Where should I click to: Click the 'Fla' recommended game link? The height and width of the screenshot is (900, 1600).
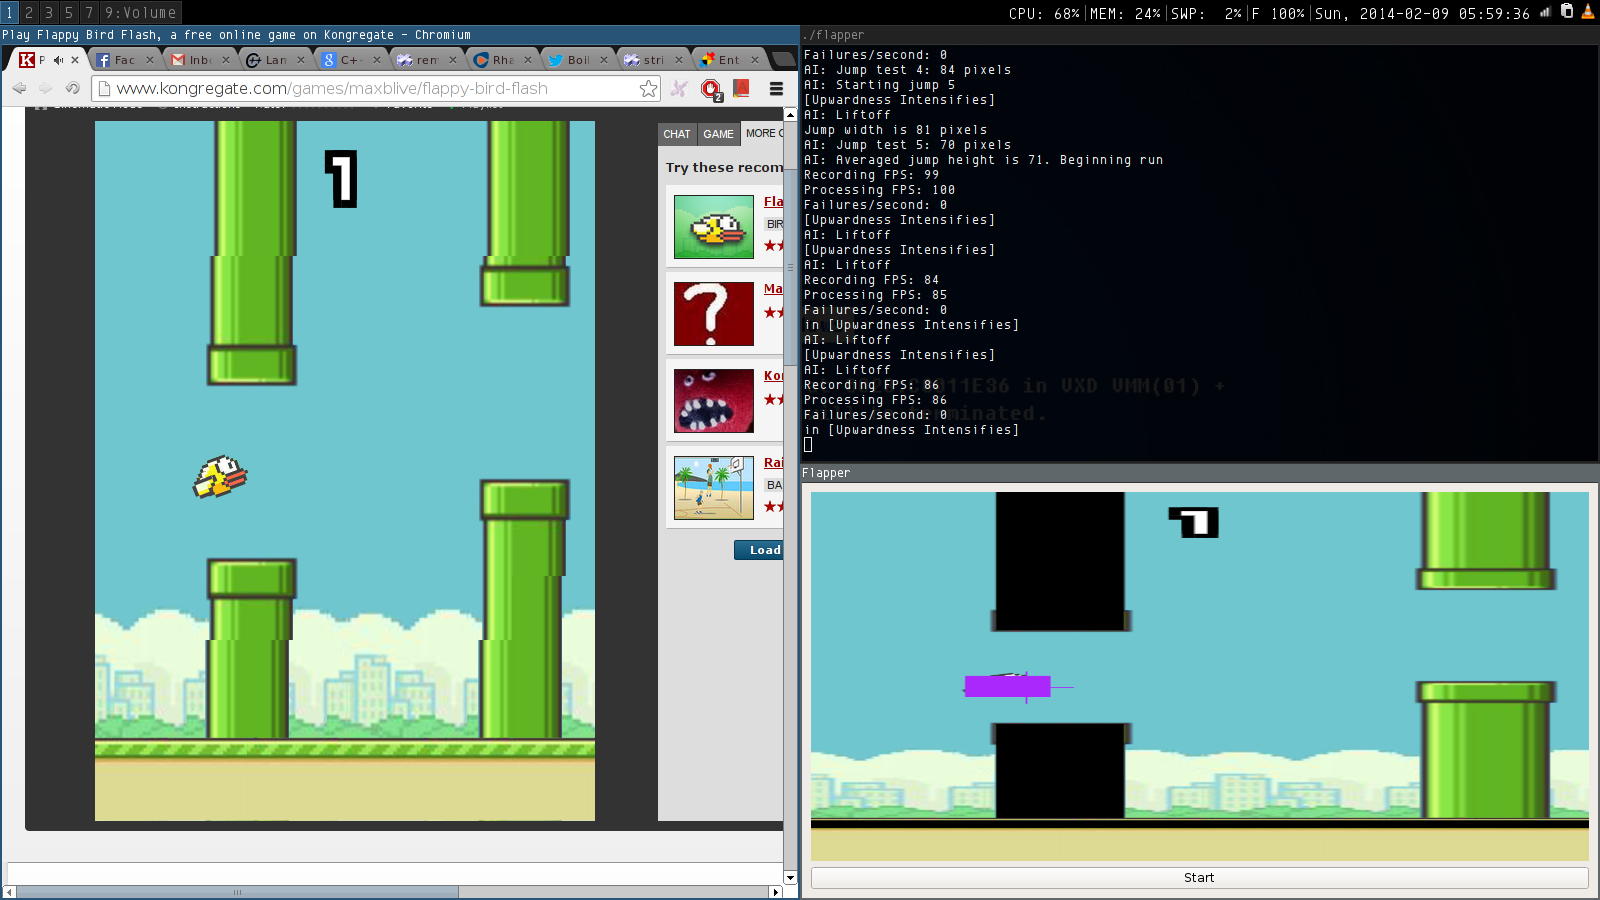tap(773, 202)
